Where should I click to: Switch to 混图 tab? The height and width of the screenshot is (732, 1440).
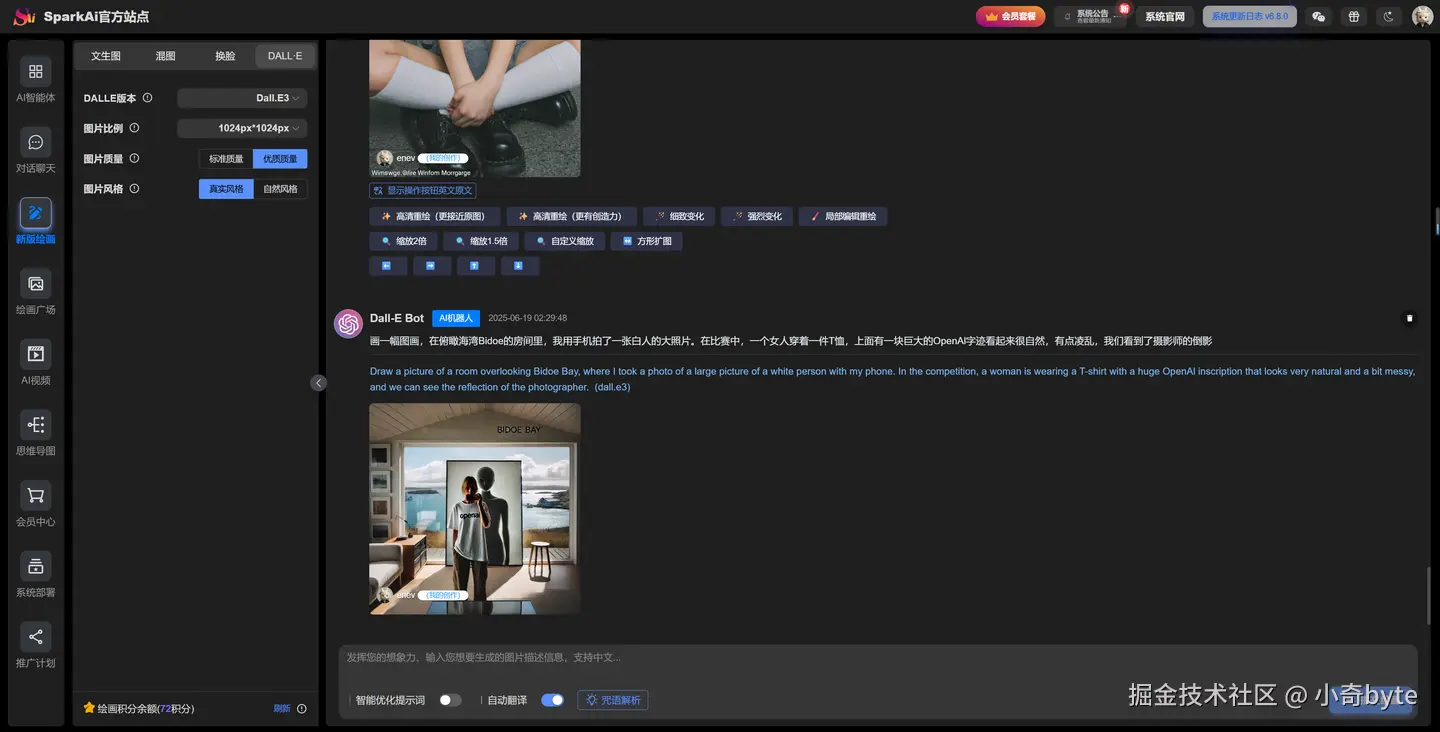point(166,56)
